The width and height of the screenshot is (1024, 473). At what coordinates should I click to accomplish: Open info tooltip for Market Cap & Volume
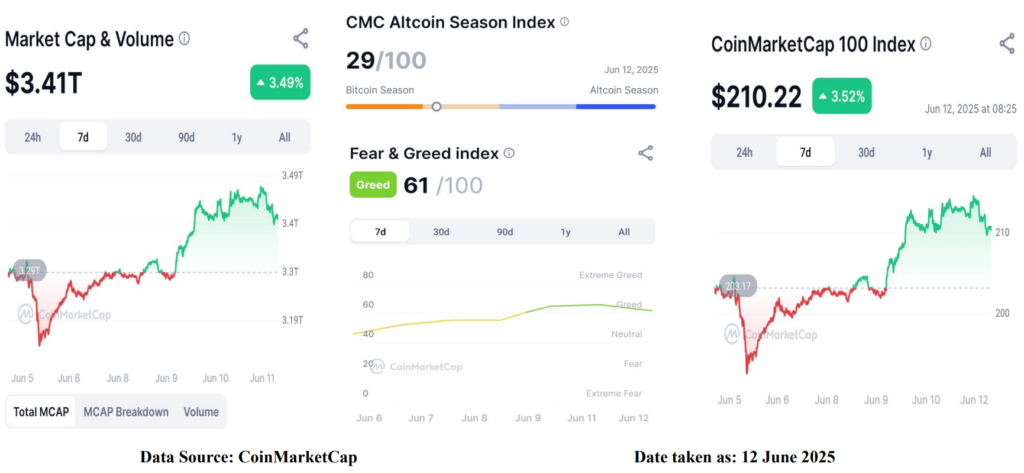pos(184,39)
